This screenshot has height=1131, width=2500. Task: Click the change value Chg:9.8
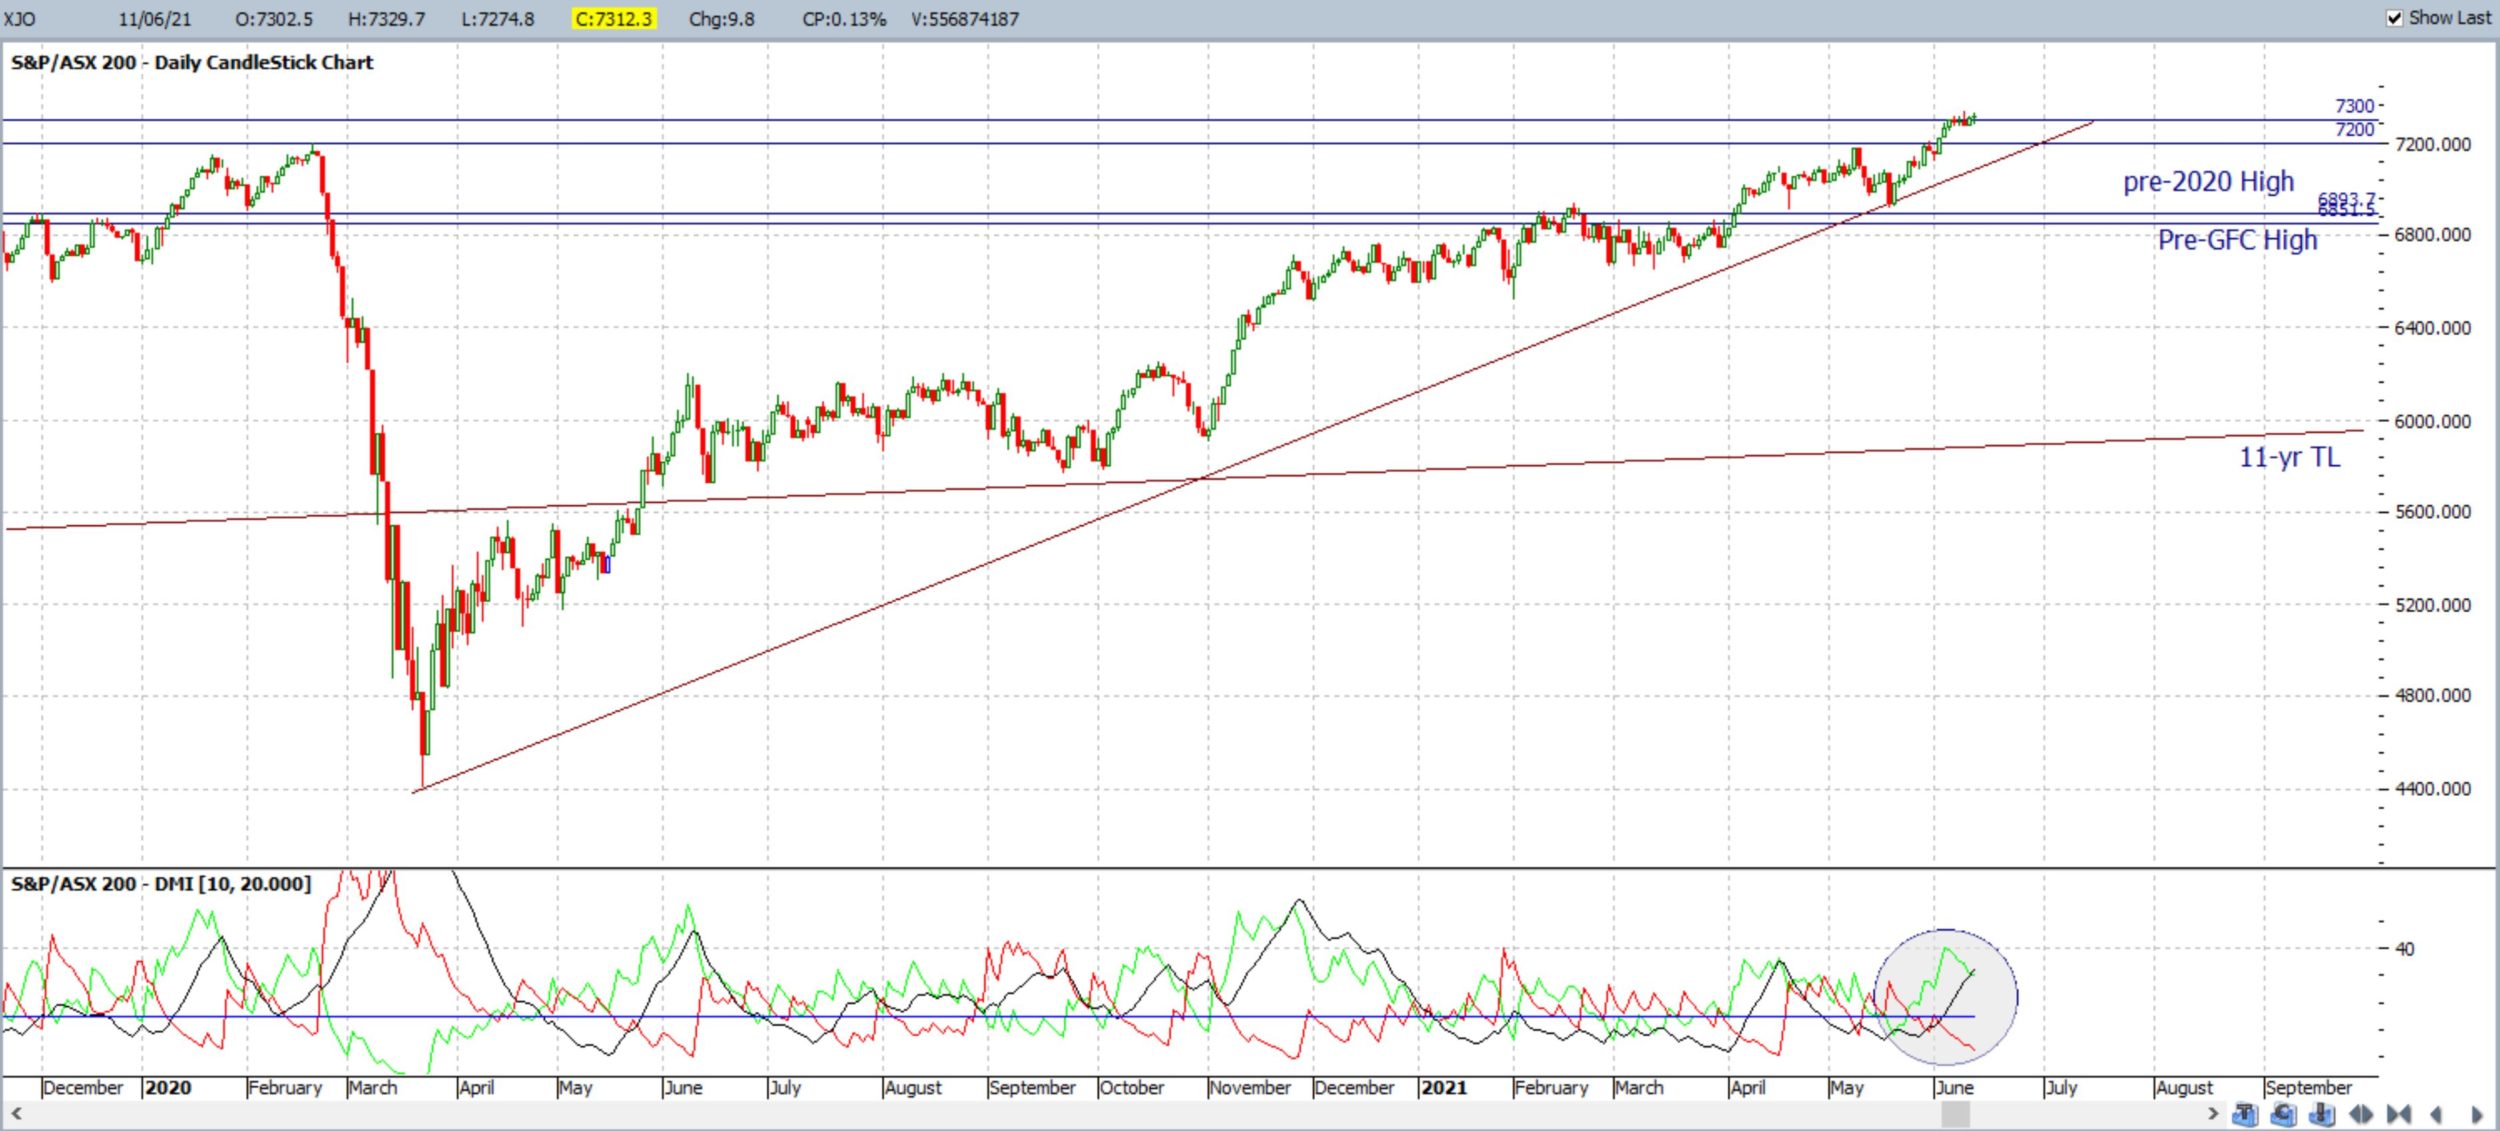(x=721, y=19)
